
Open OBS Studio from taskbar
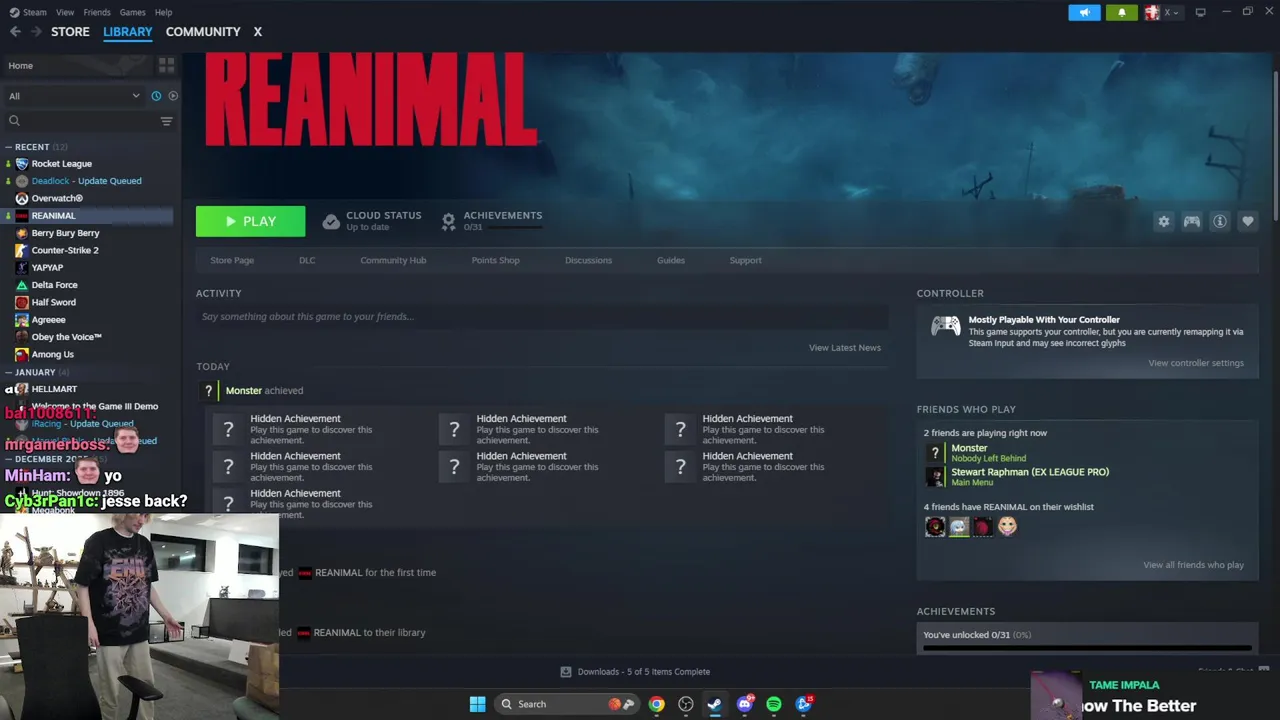click(686, 704)
